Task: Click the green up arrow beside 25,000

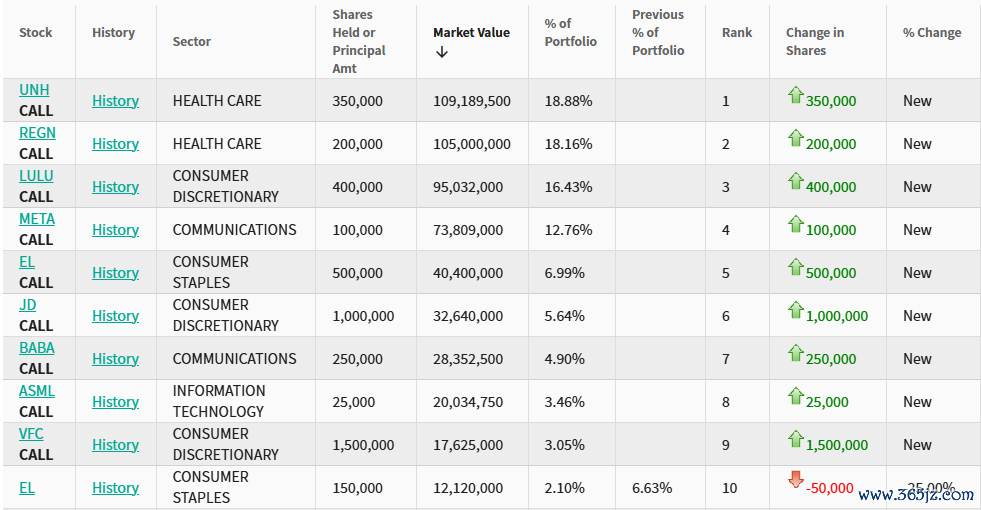Action: (x=795, y=396)
